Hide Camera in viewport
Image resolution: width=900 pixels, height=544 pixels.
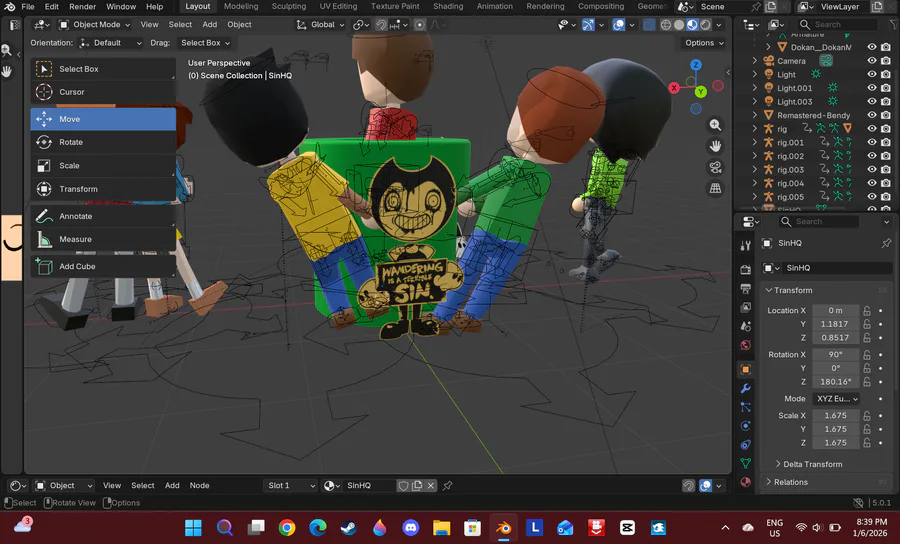point(872,61)
